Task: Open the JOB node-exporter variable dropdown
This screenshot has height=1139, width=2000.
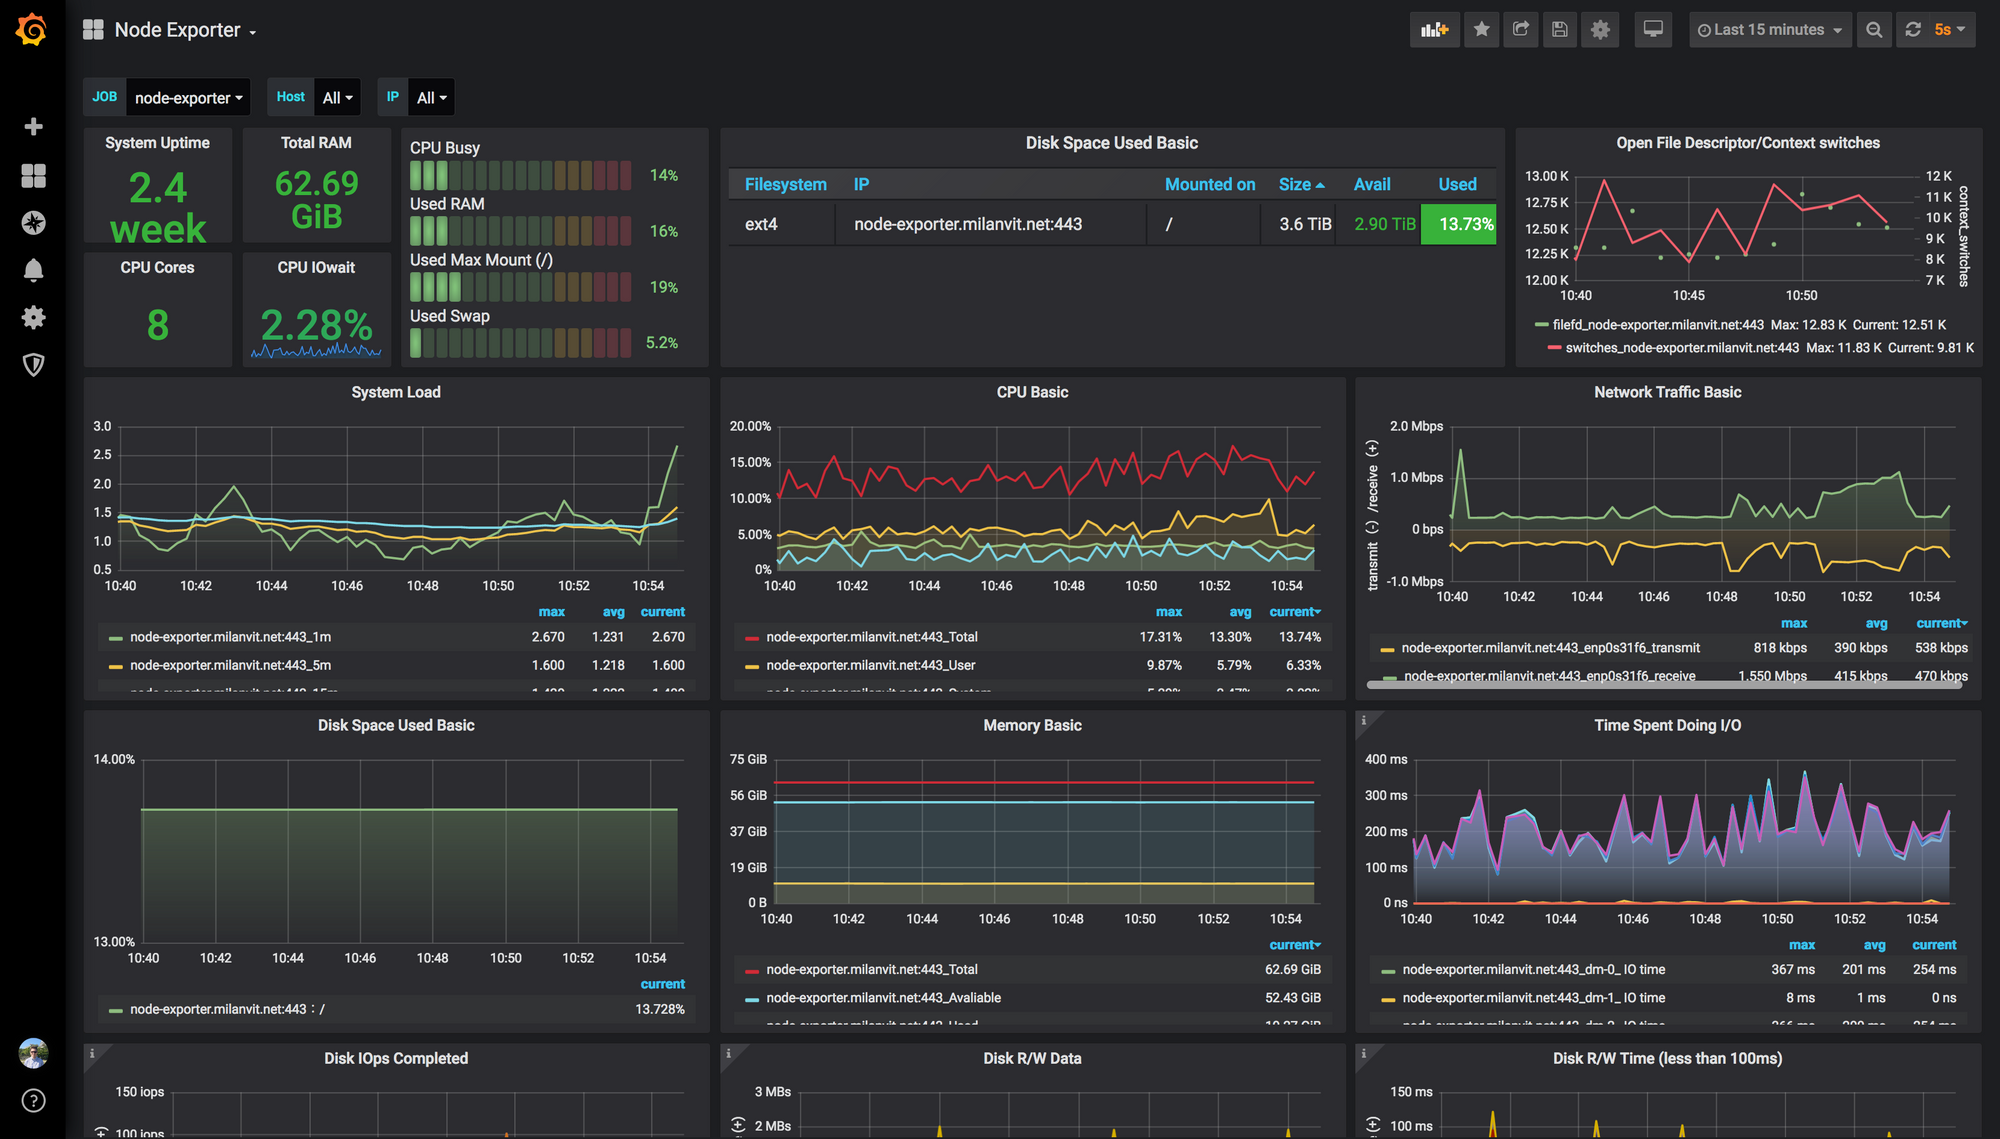Action: [188, 98]
